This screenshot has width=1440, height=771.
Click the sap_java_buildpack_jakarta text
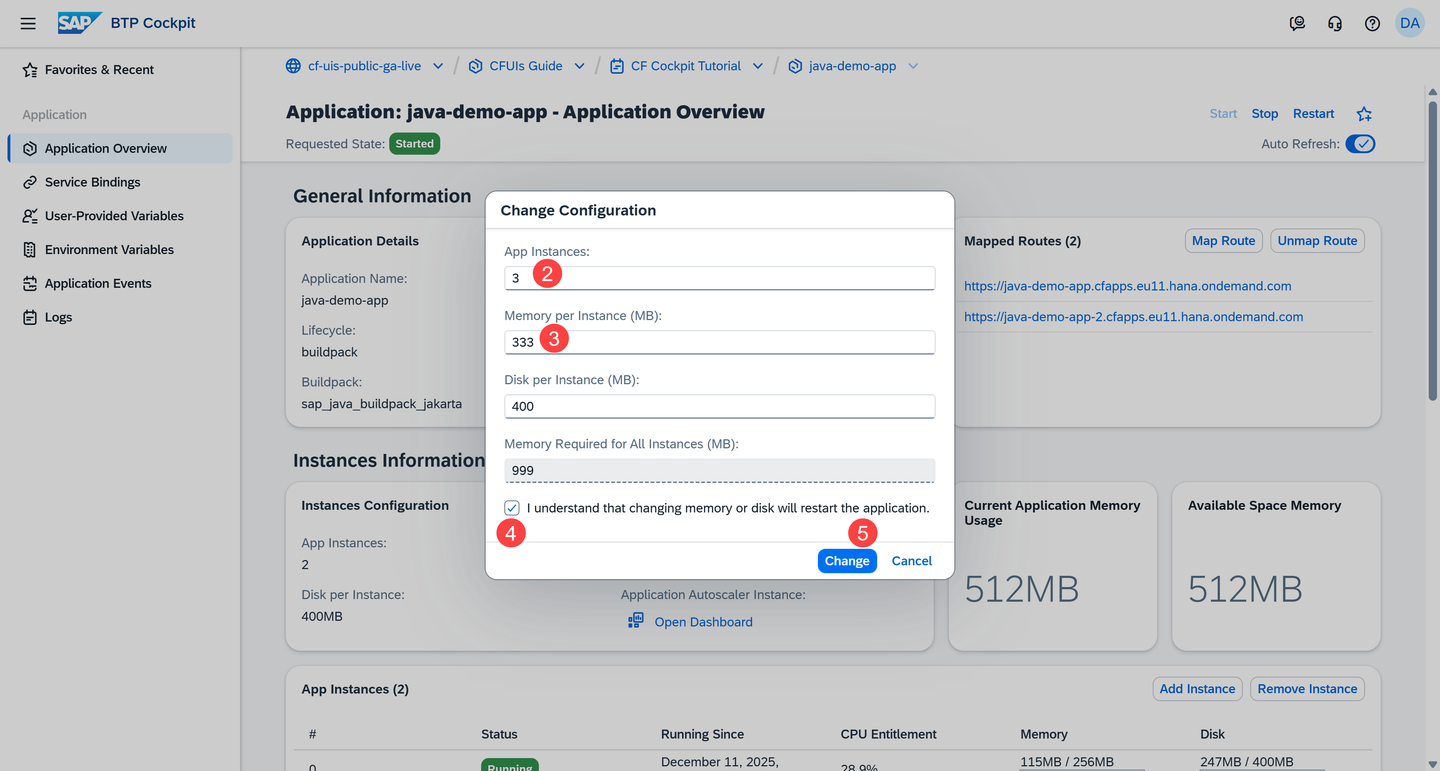pyautogui.click(x=382, y=404)
